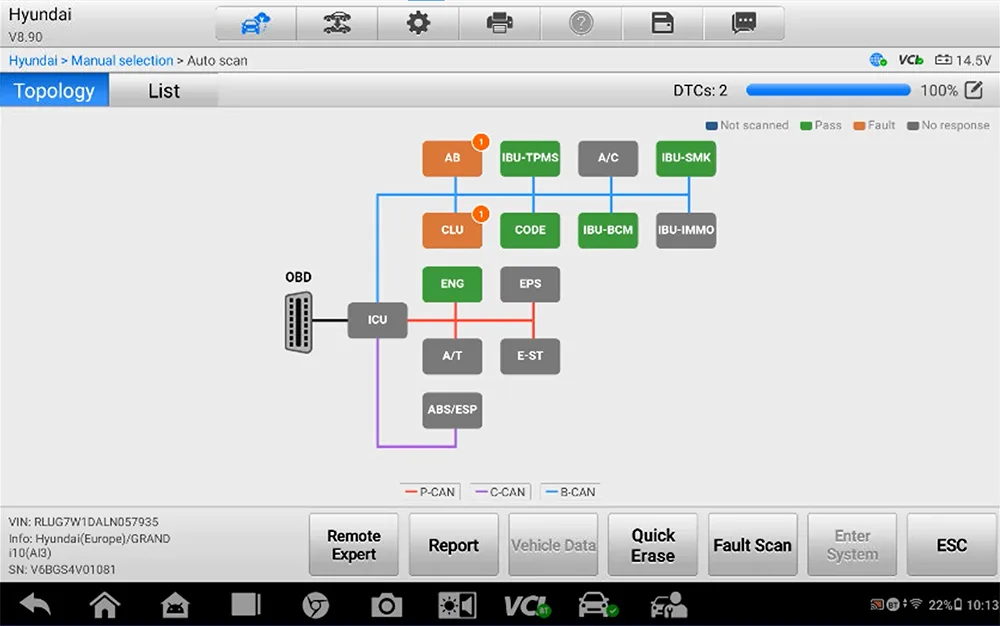Select the A/T module node
Viewport: 1000px width, 626px height.
click(x=452, y=356)
